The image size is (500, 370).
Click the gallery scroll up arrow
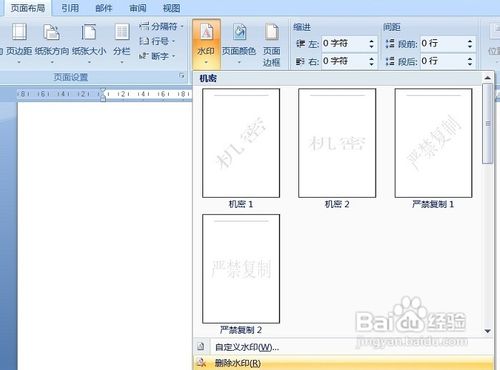click(488, 78)
